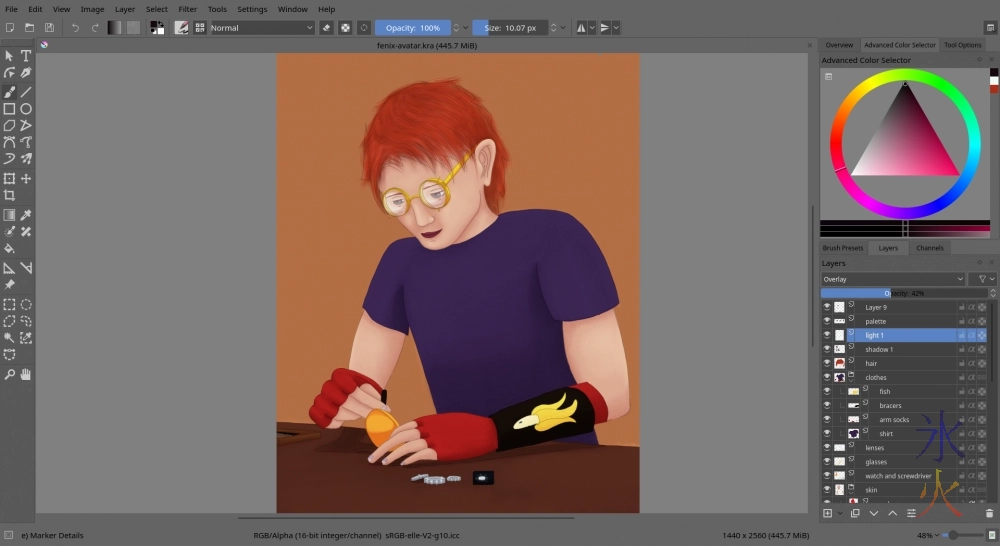Open the Normal brush blending mode dropdown

pyautogui.click(x=262, y=28)
